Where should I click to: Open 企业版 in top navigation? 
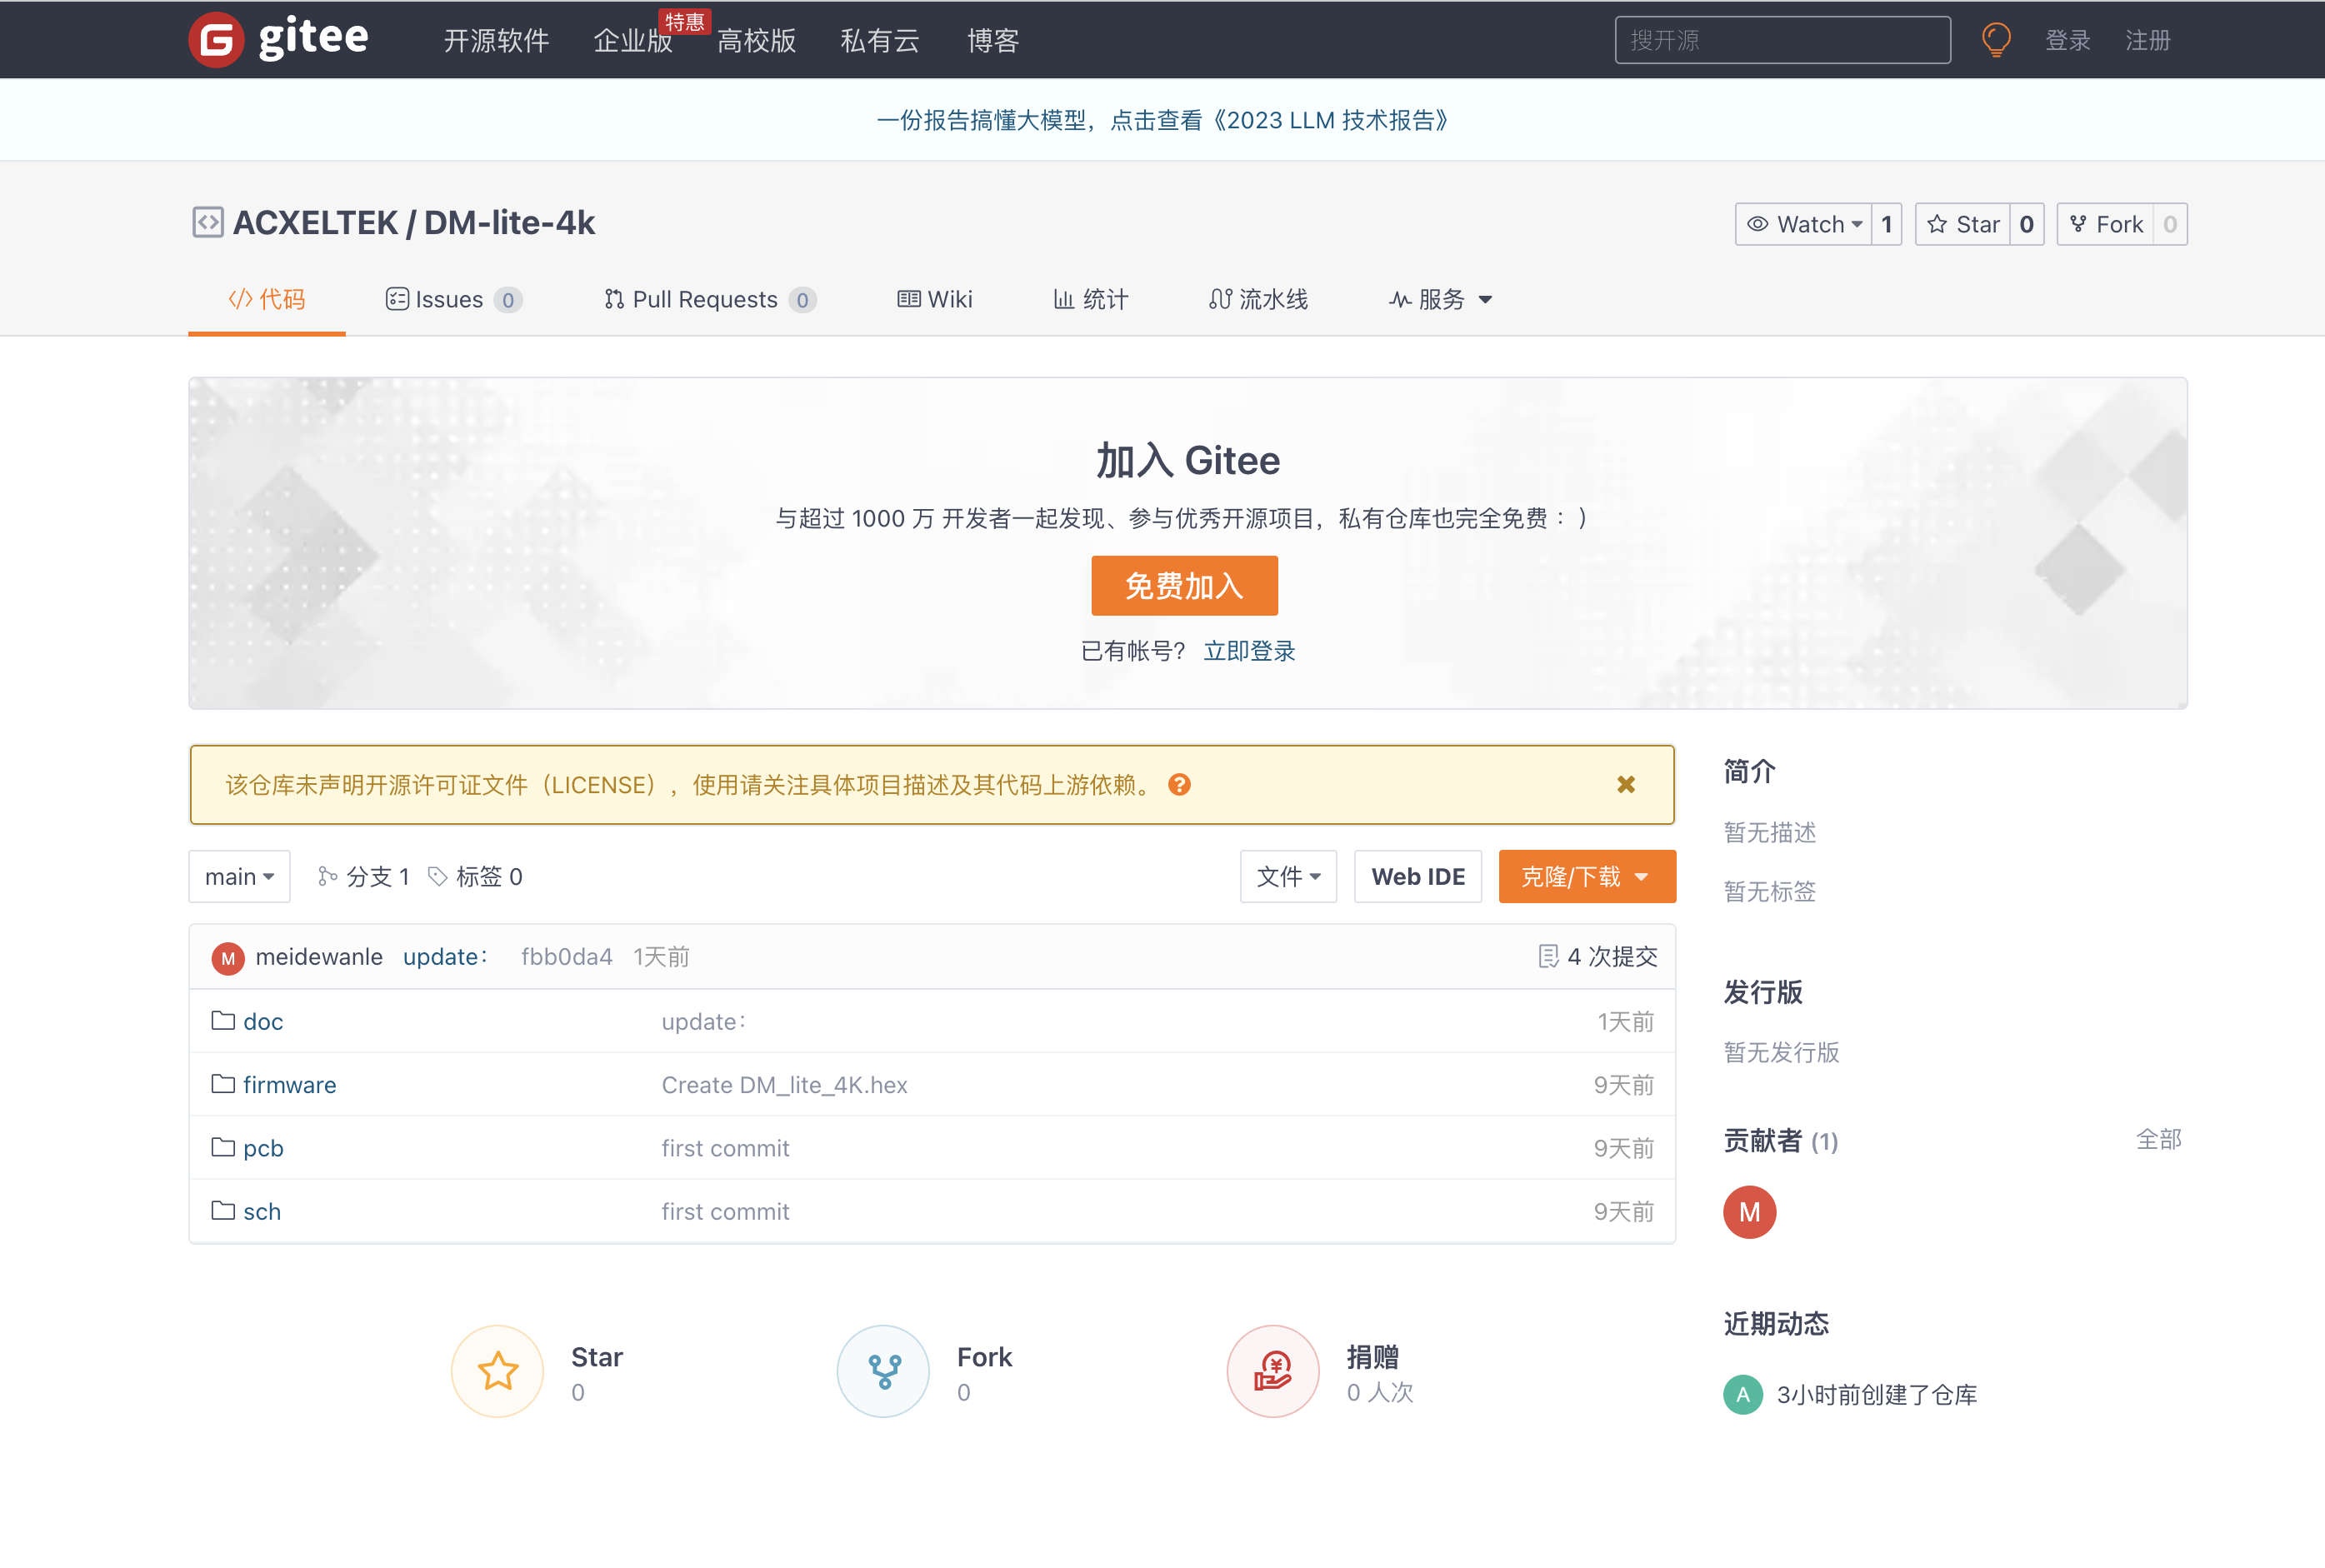633,41
